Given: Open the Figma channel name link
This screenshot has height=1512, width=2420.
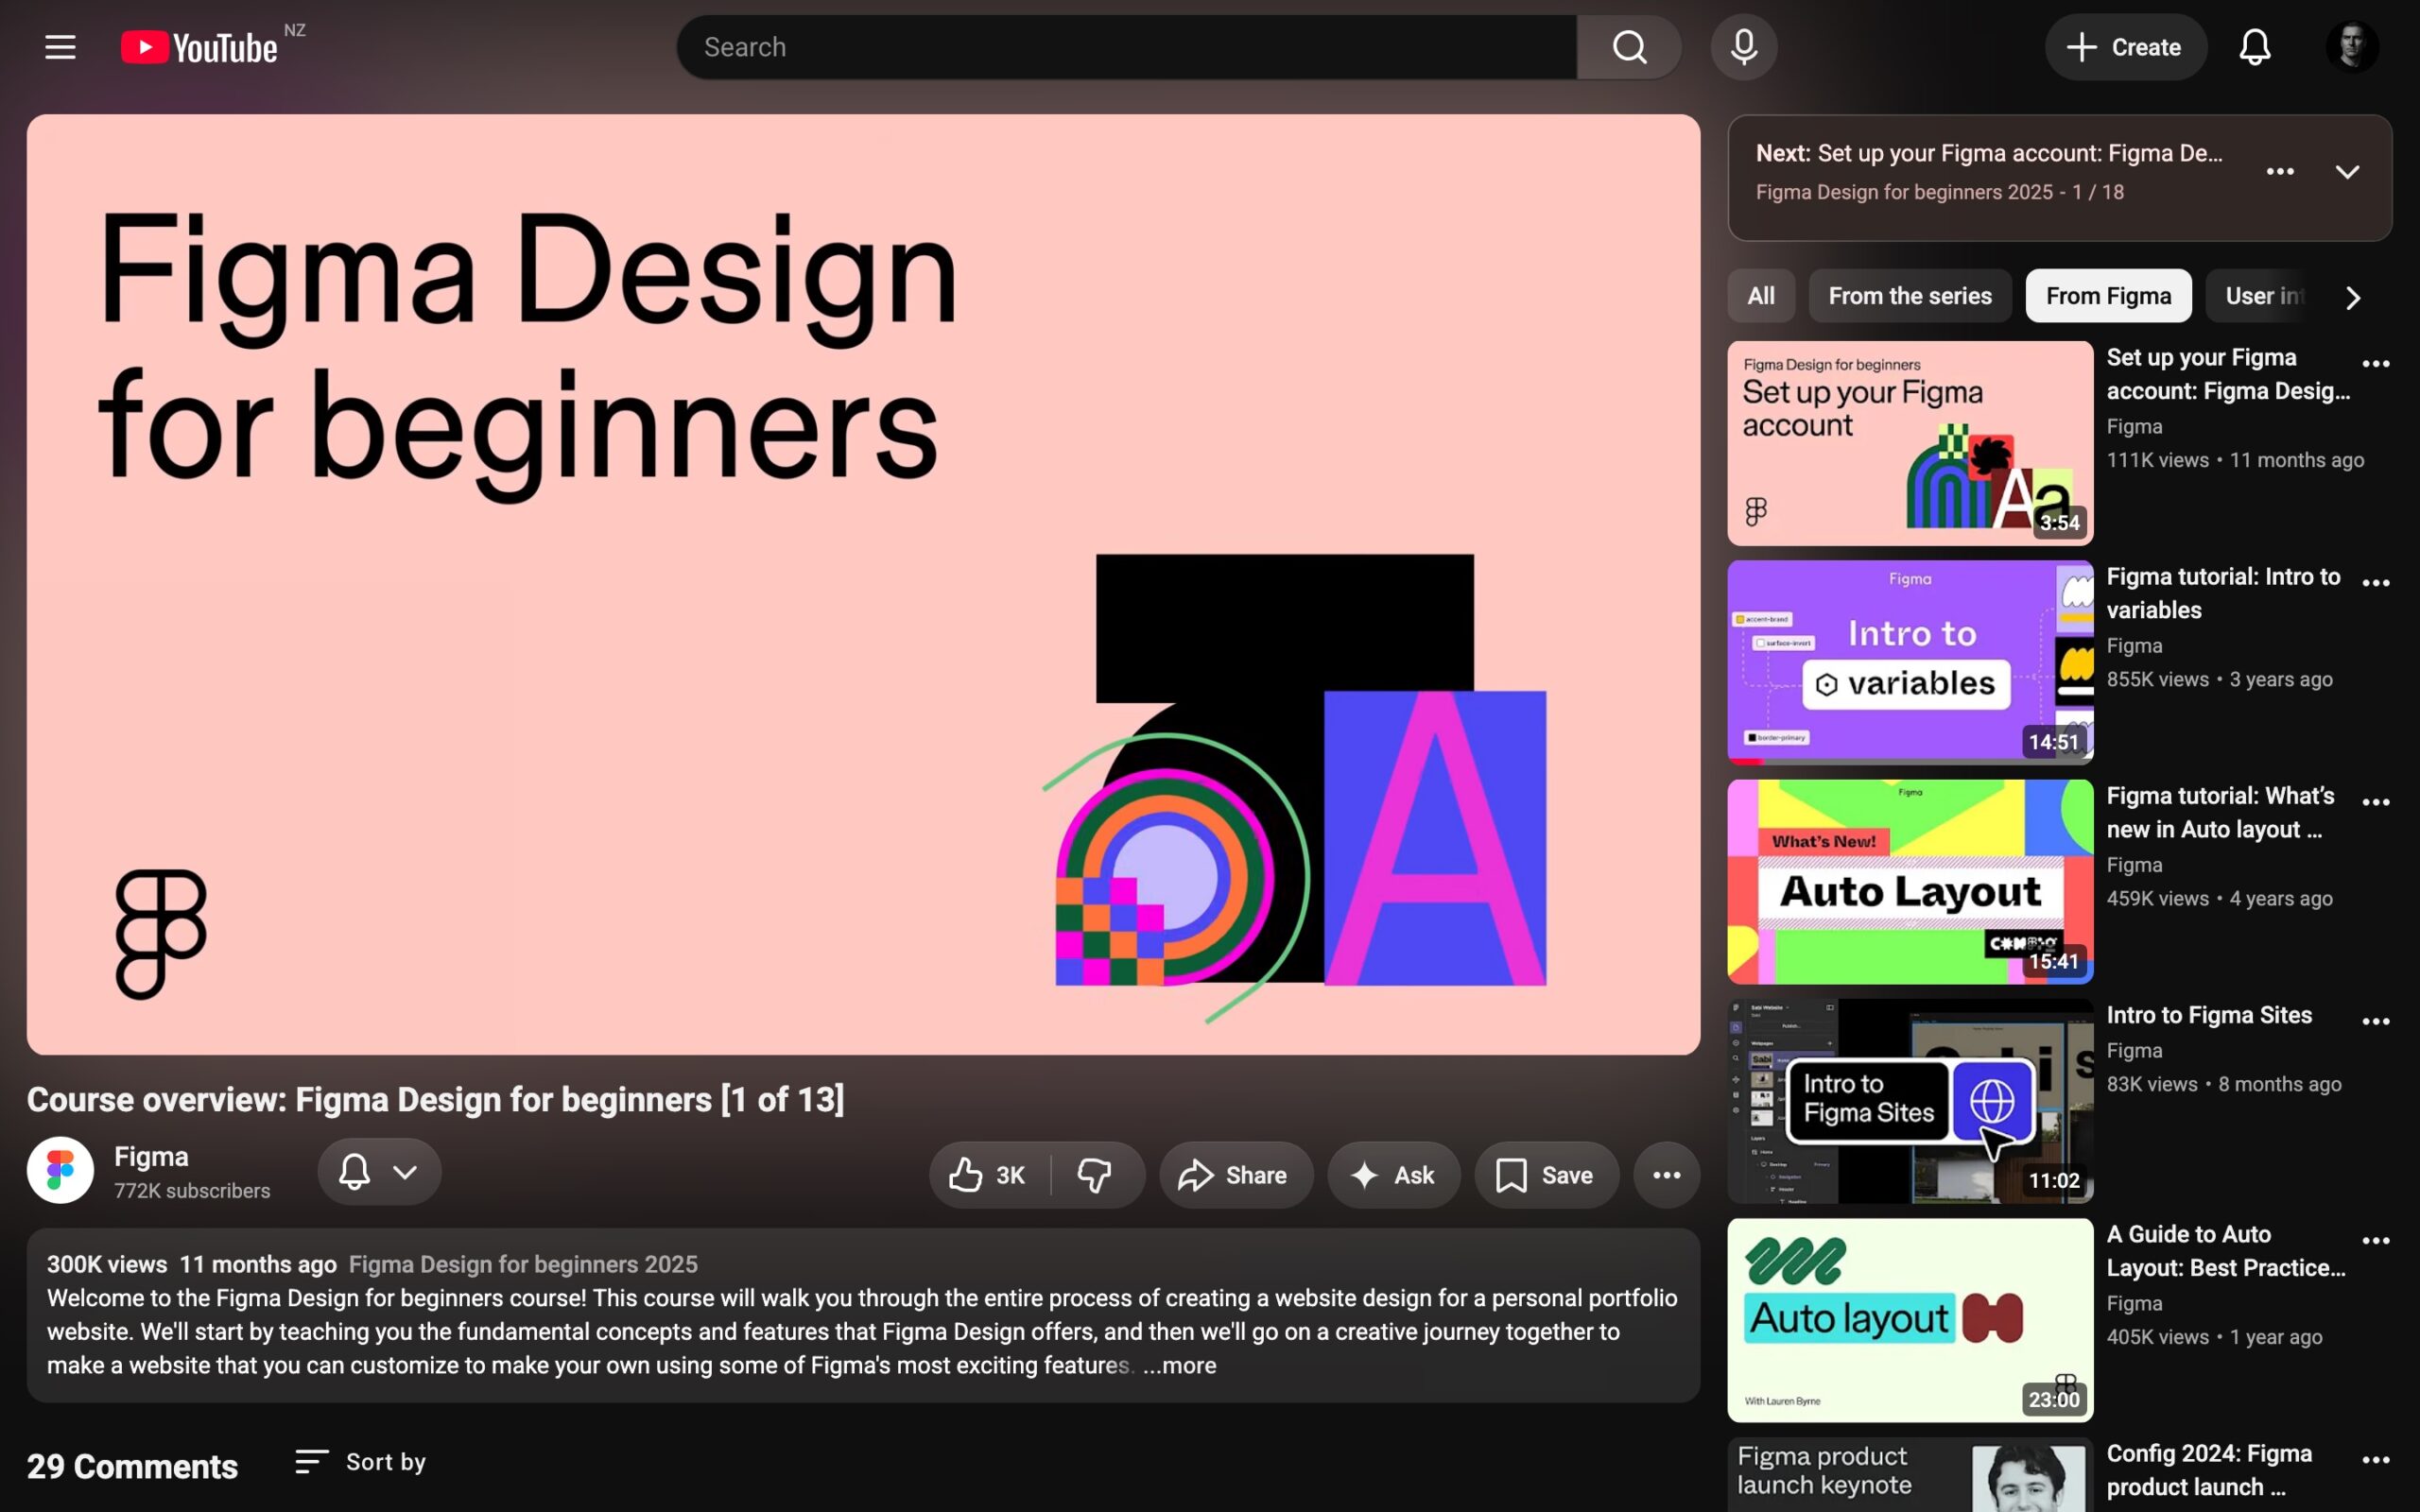Looking at the screenshot, I should pos(151,1157).
